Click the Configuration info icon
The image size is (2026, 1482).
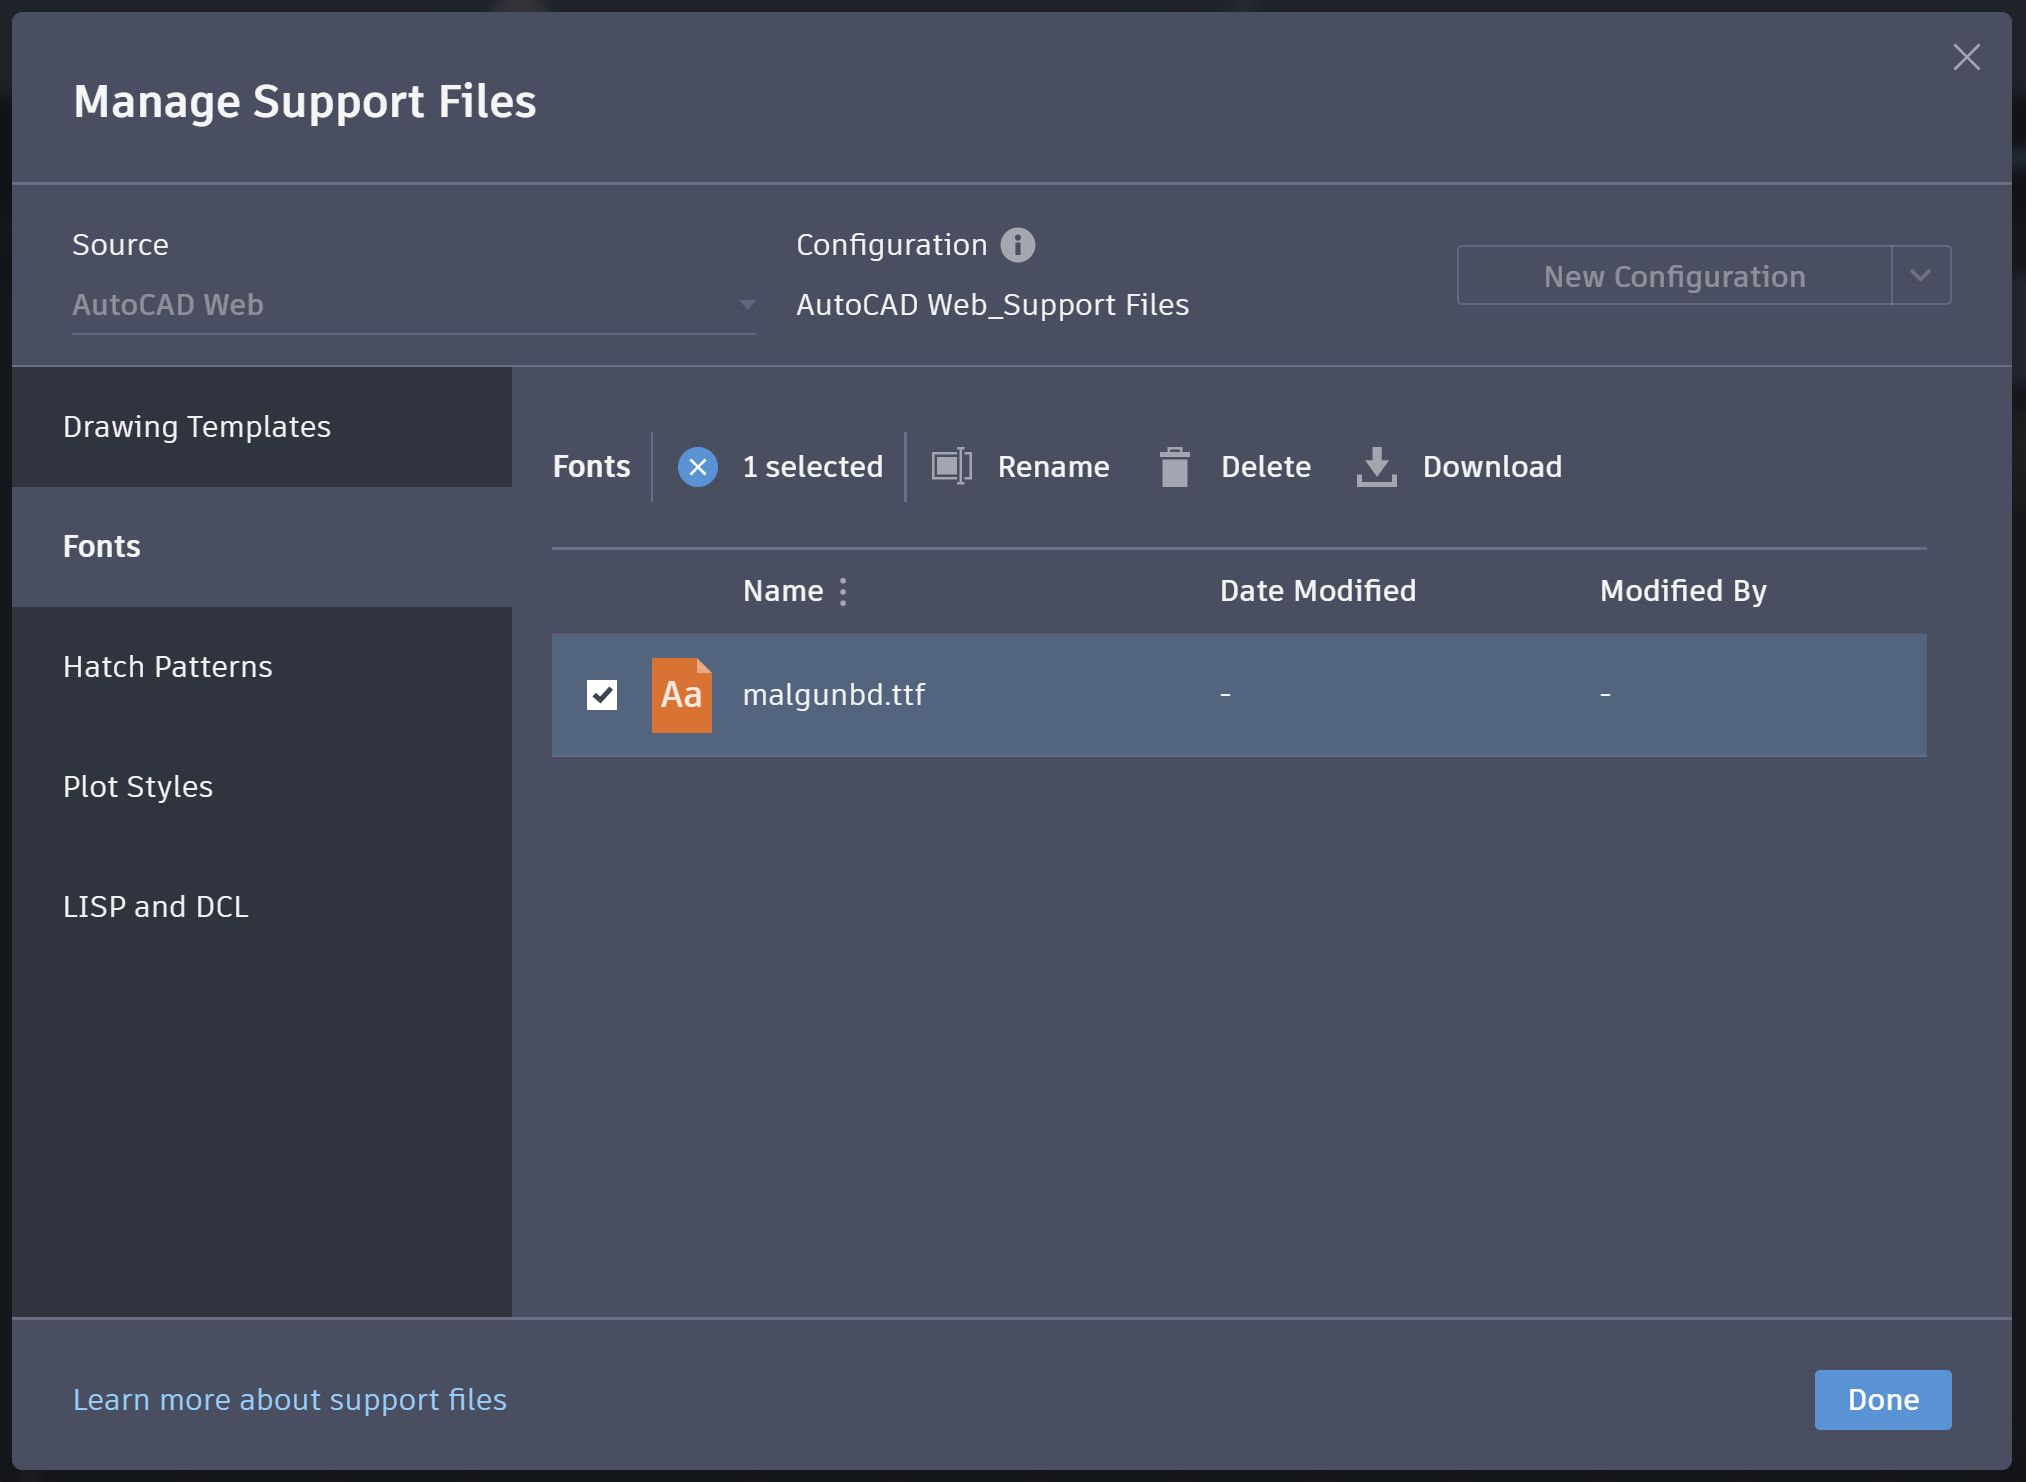point(1018,245)
